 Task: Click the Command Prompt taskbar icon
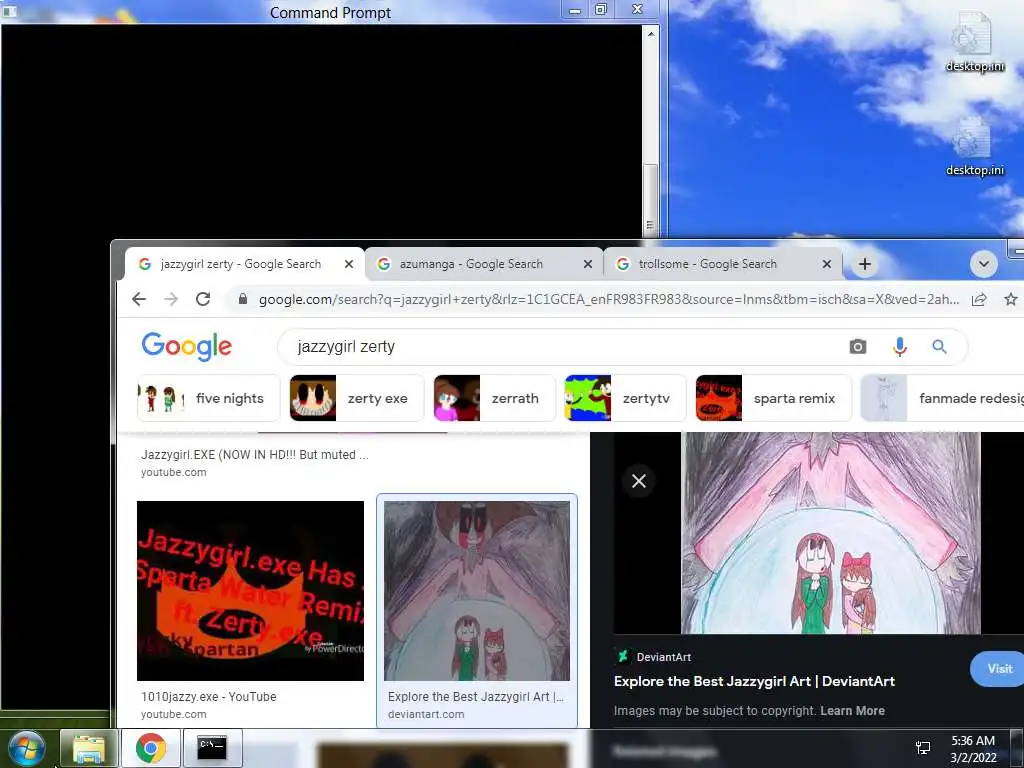pos(212,748)
